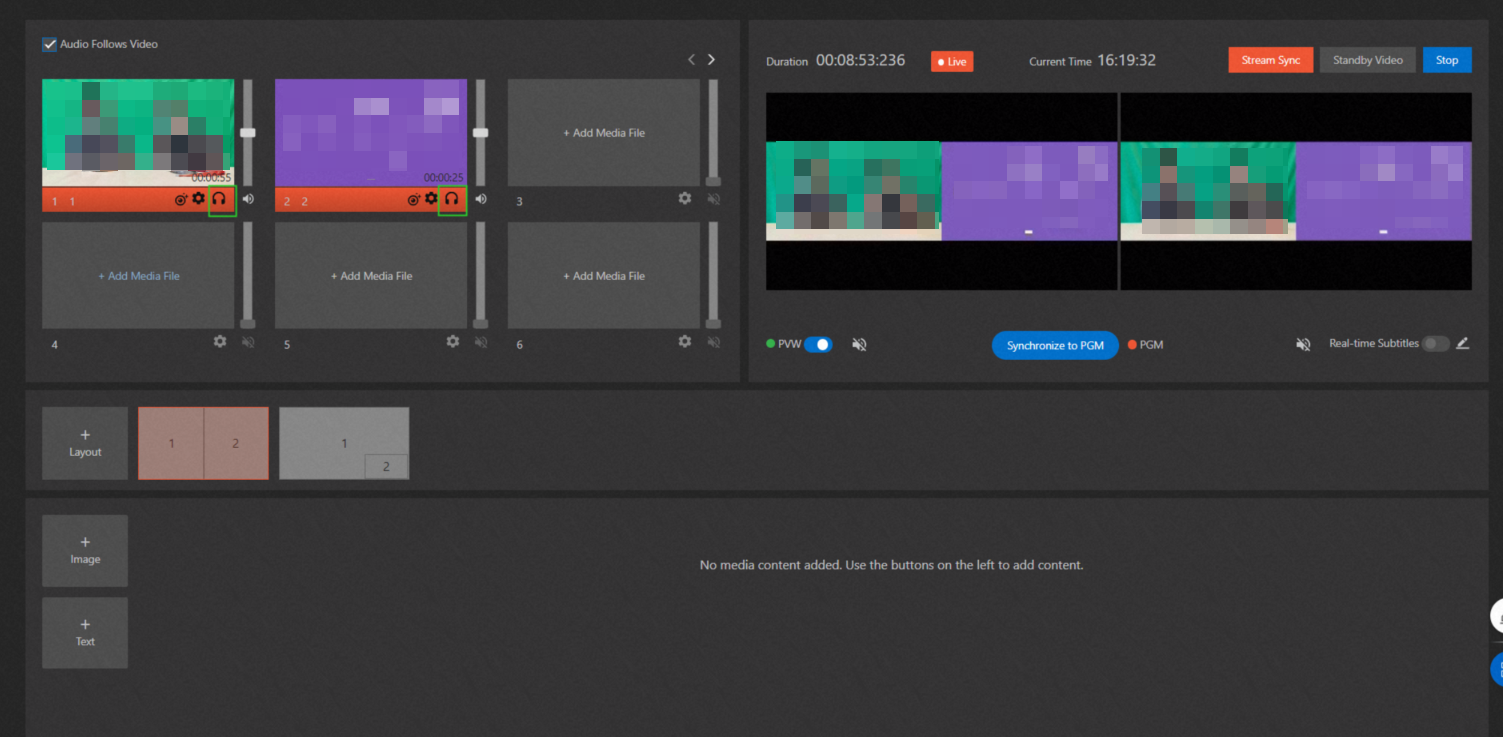This screenshot has width=1503, height=737.
Task: Unmute the PGM audio icon
Action: point(1303,344)
